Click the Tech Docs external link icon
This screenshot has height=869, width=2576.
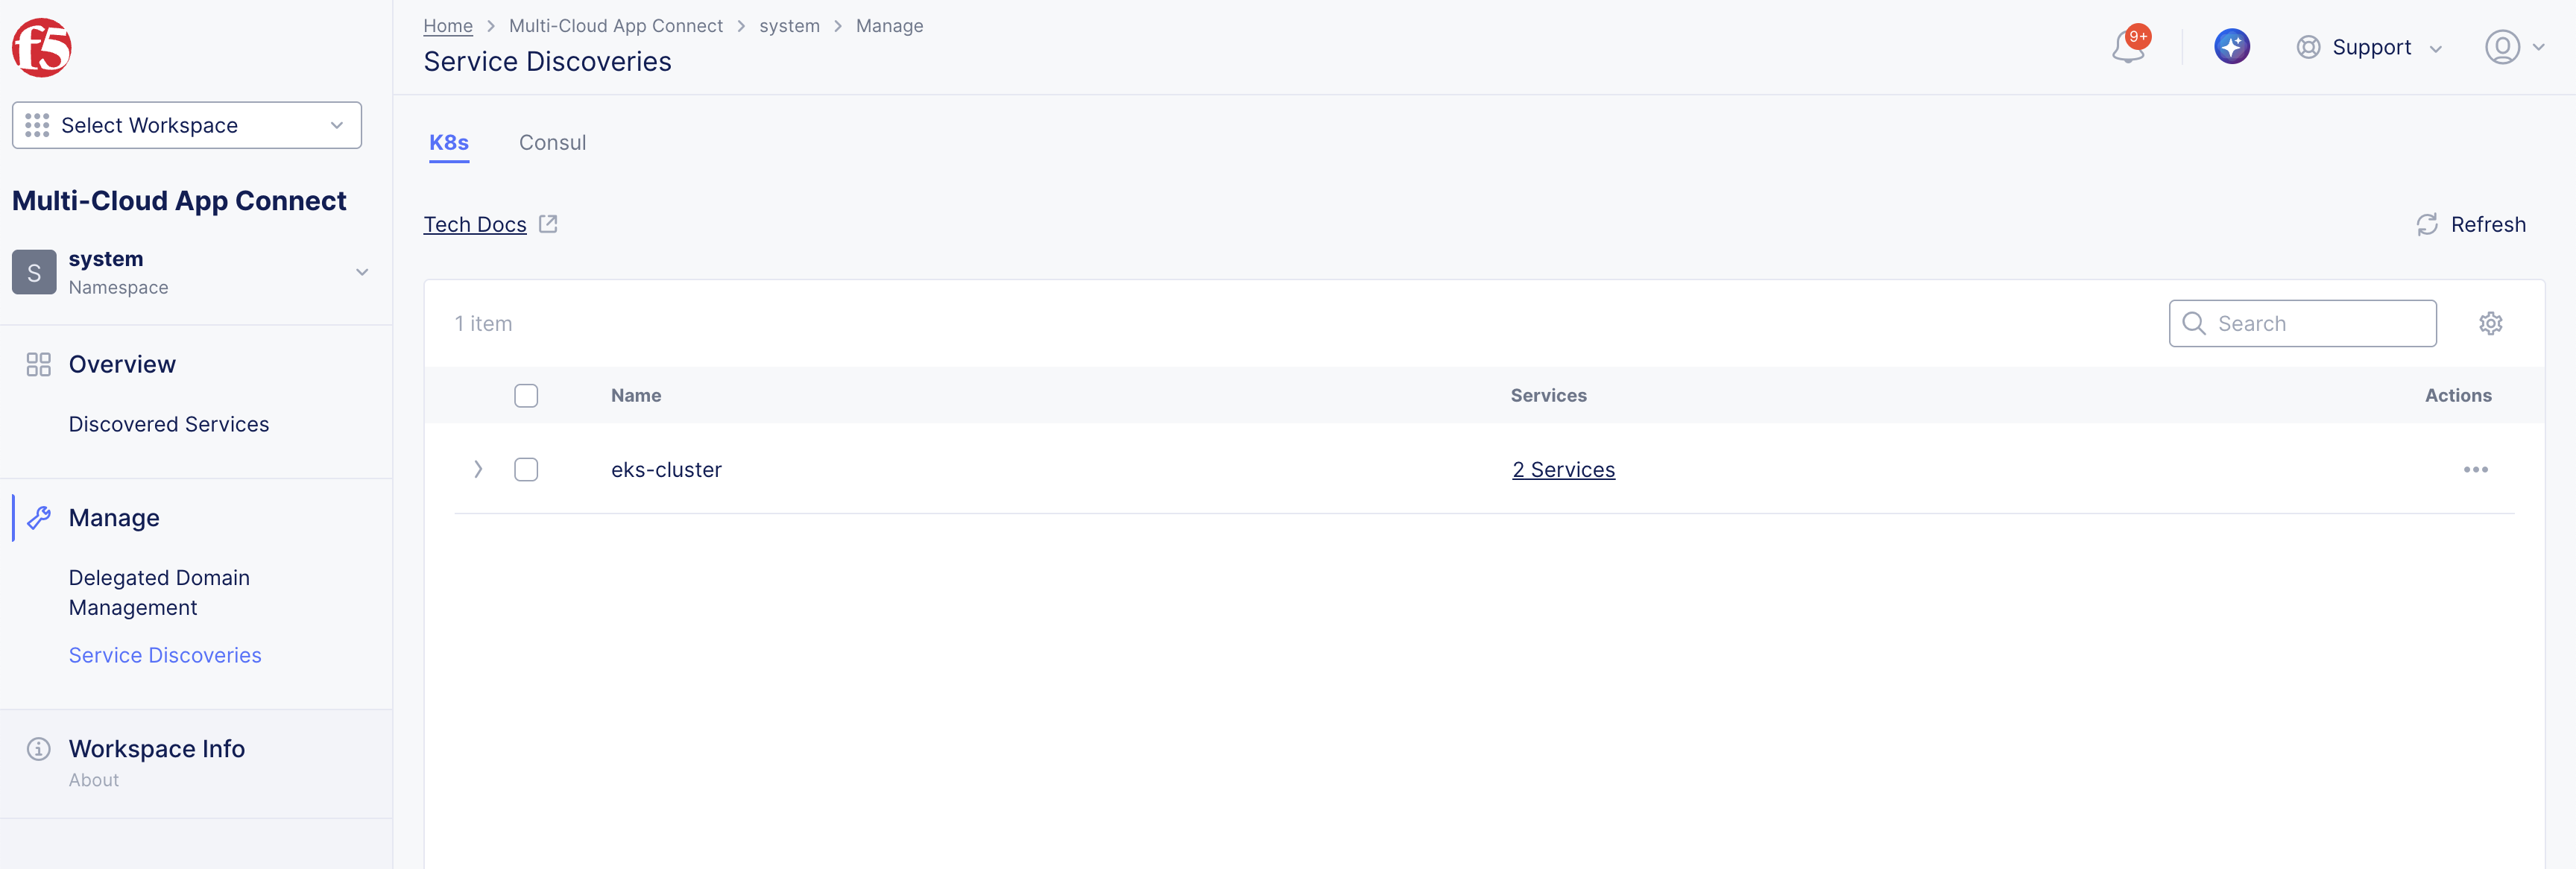pyautogui.click(x=548, y=224)
